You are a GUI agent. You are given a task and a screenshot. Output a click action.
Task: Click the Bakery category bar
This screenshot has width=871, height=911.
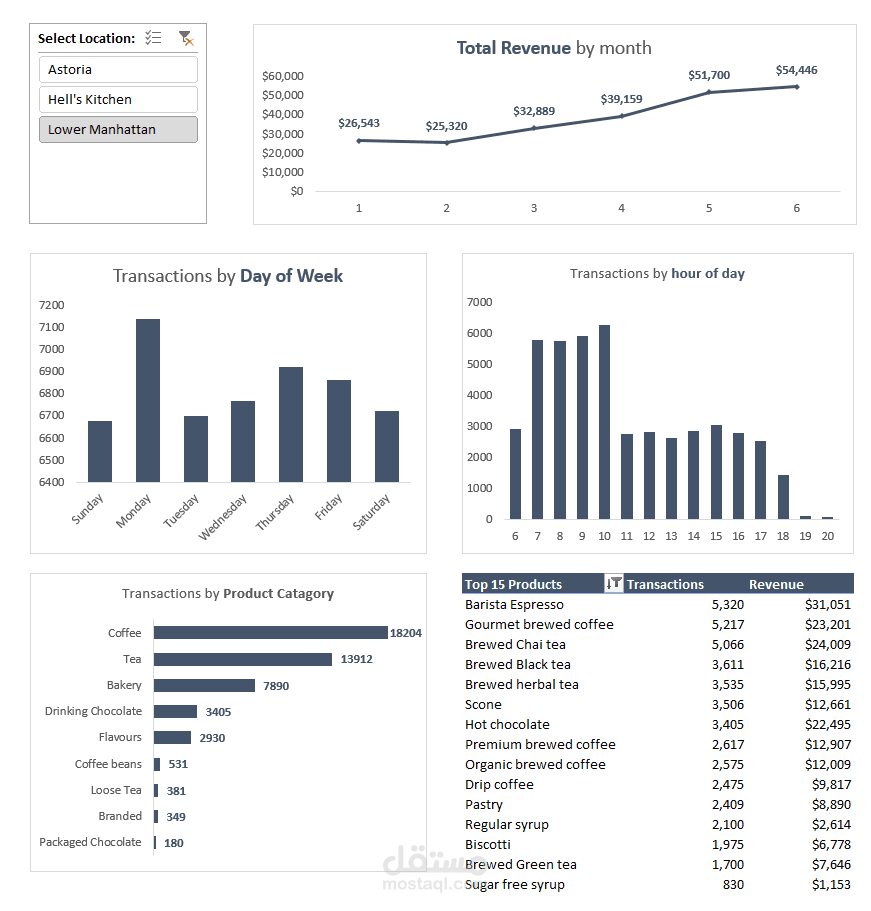[205, 686]
